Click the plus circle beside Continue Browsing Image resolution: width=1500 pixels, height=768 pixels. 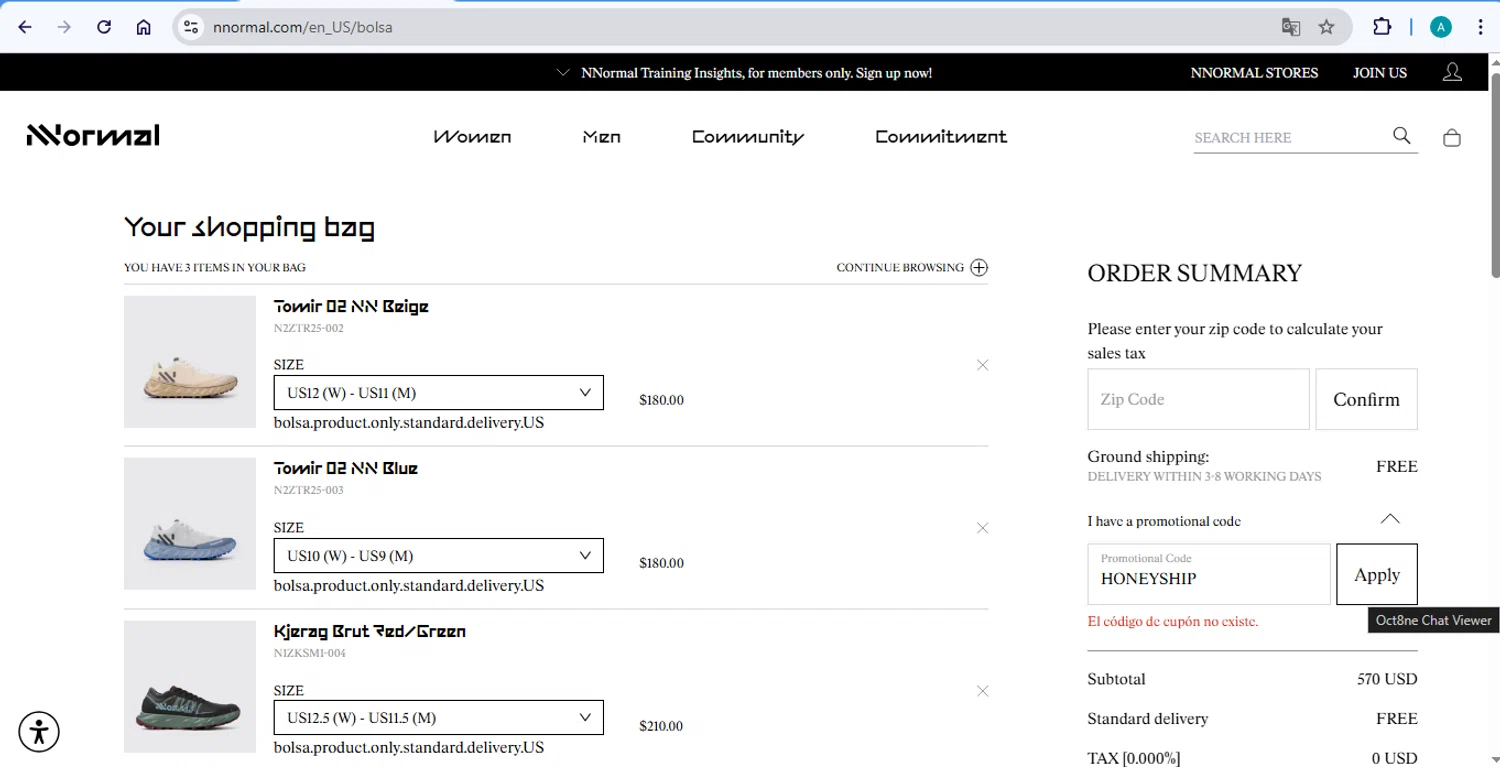coord(979,267)
